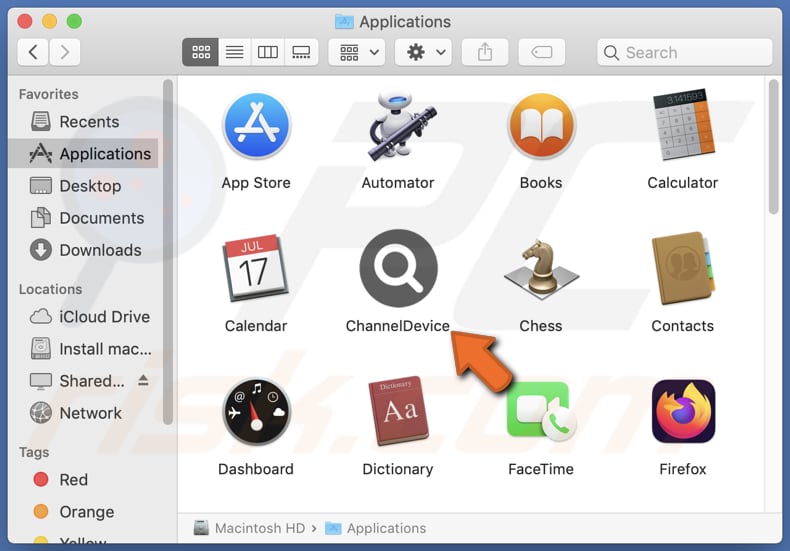790x551 pixels.
Task: Select the Chess app icon
Action: point(541,270)
